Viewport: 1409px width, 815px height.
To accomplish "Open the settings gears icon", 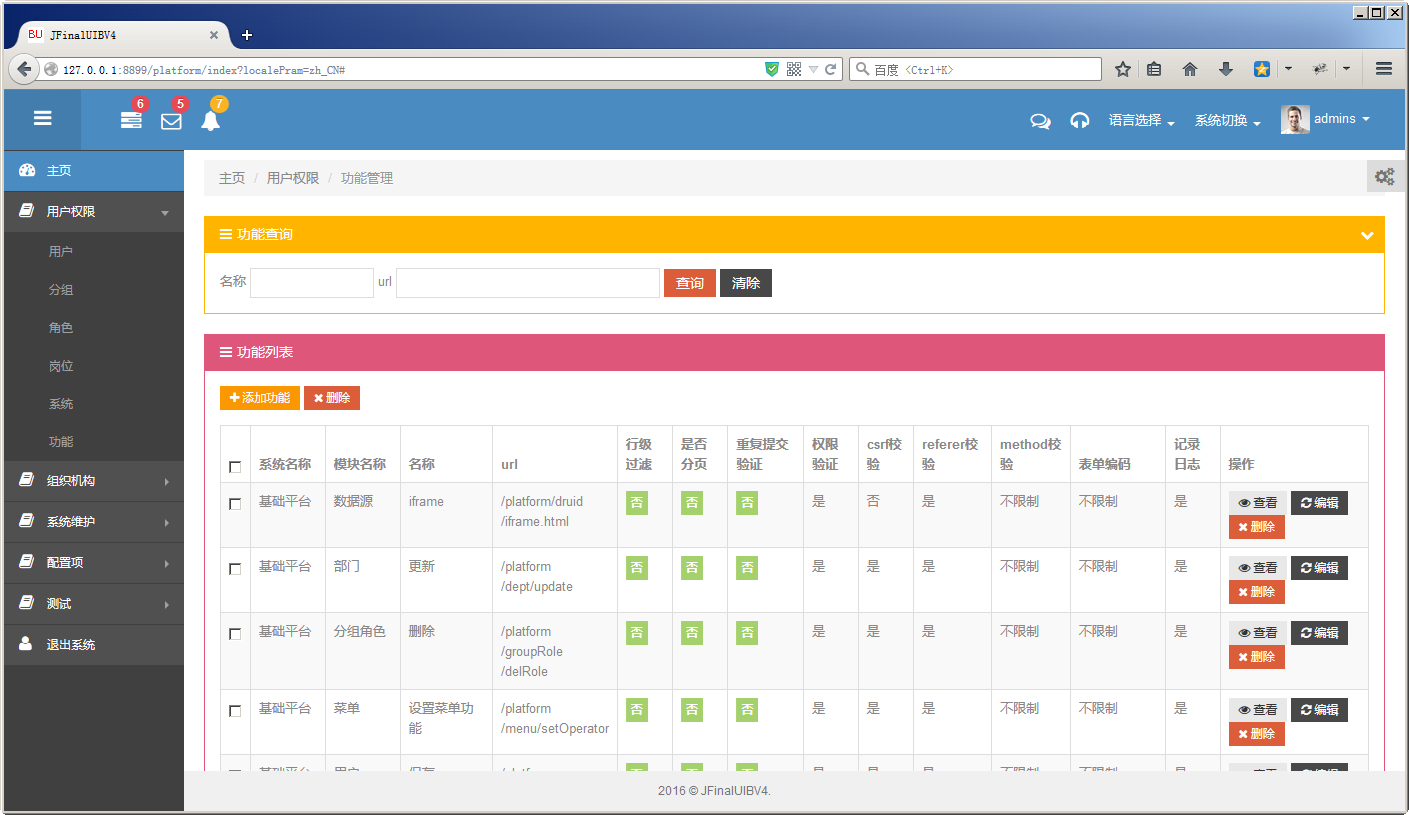I will tap(1385, 176).
